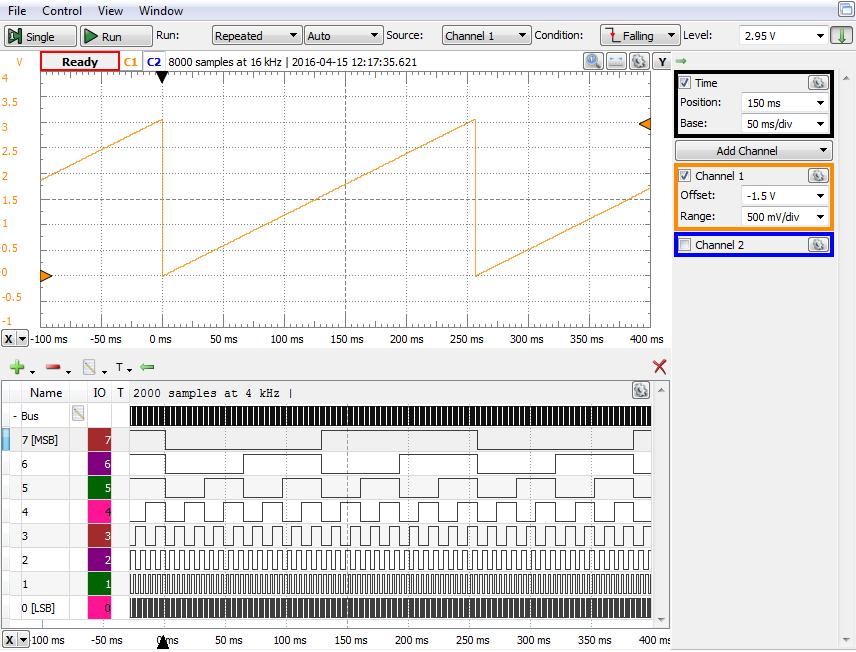Open plot settings gear icon above the plot

[x=639, y=61]
